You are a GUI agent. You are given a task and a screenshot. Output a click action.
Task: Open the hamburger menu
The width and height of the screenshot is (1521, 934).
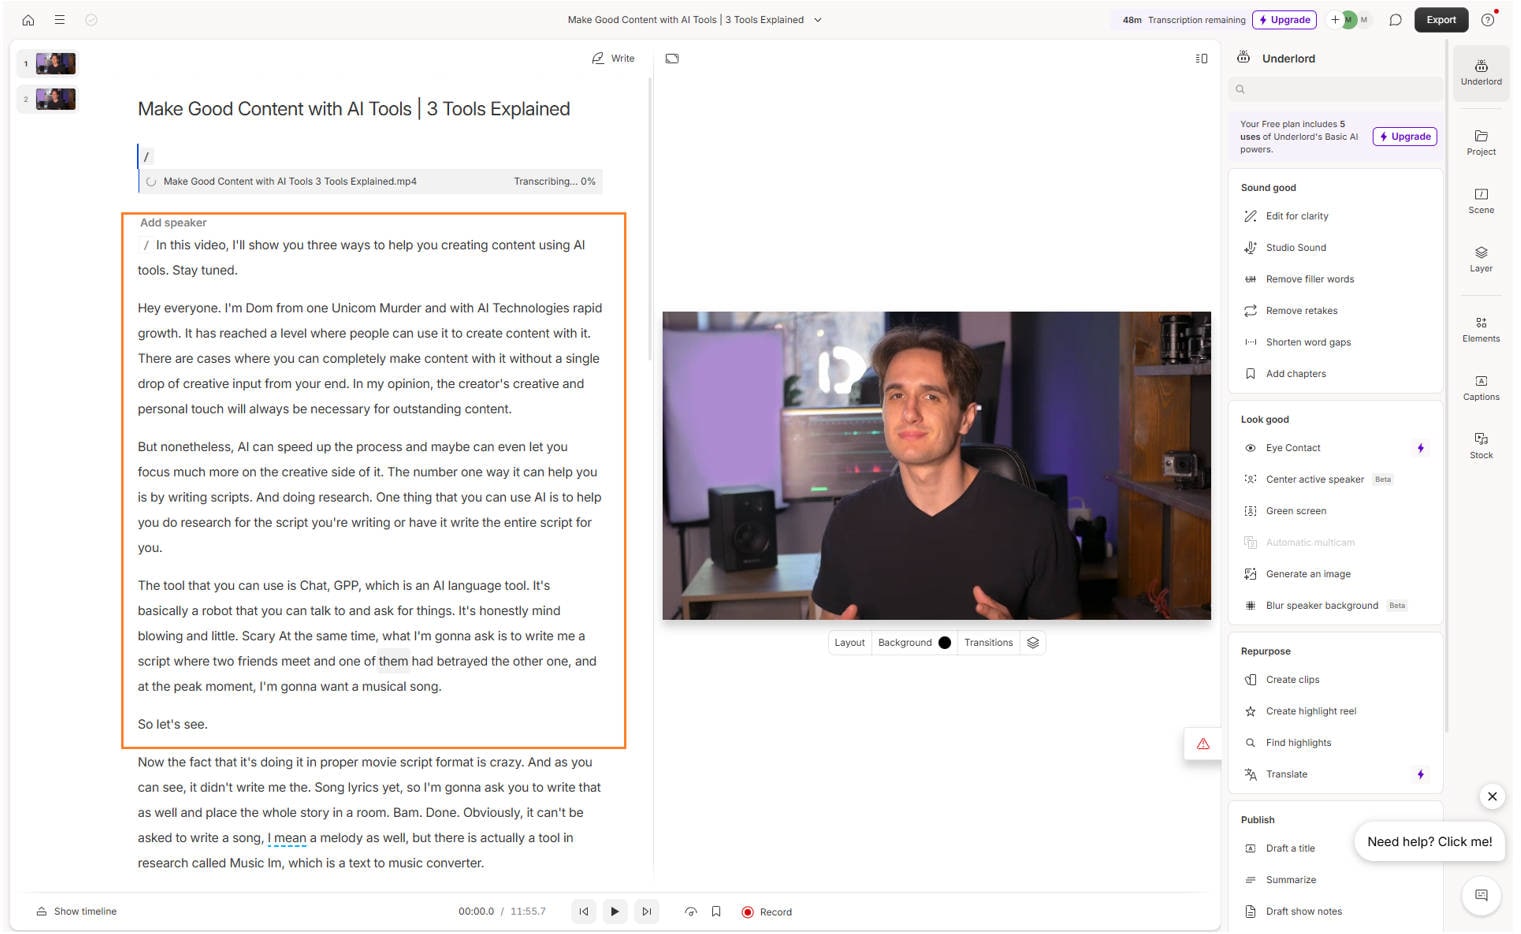click(x=59, y=20)
